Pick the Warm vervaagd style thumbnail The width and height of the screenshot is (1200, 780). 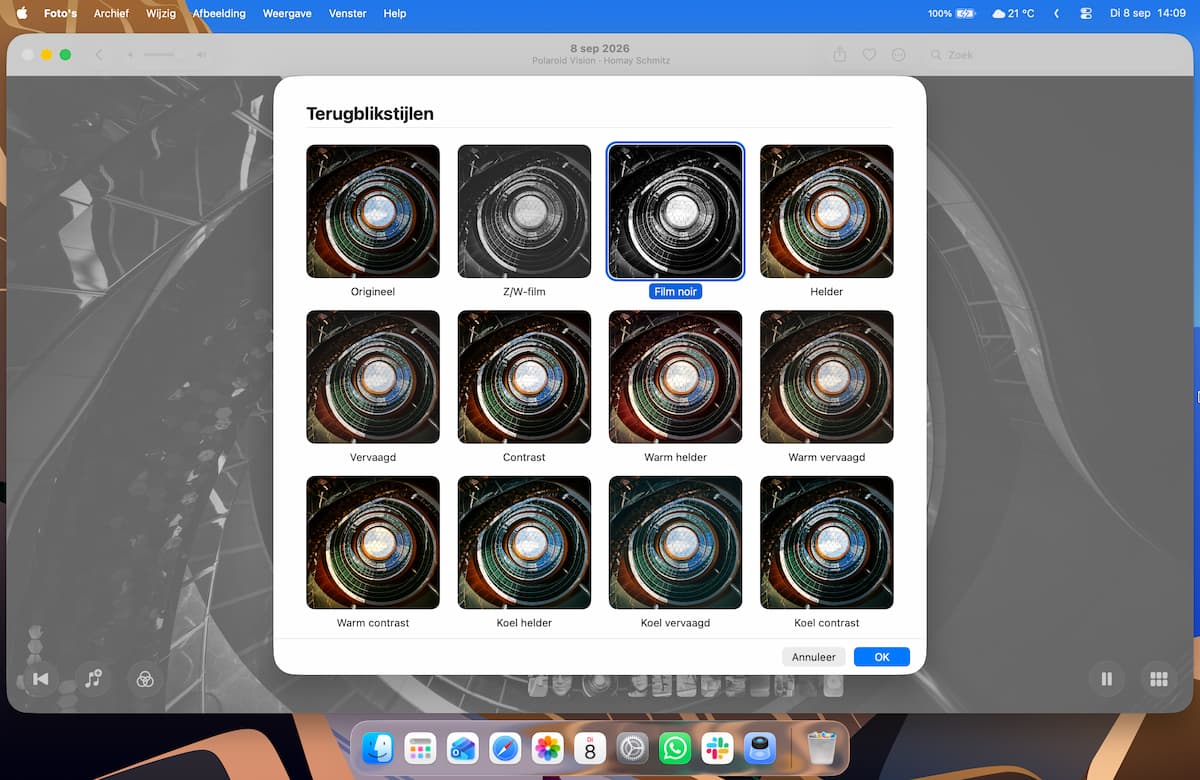[827, 377]
